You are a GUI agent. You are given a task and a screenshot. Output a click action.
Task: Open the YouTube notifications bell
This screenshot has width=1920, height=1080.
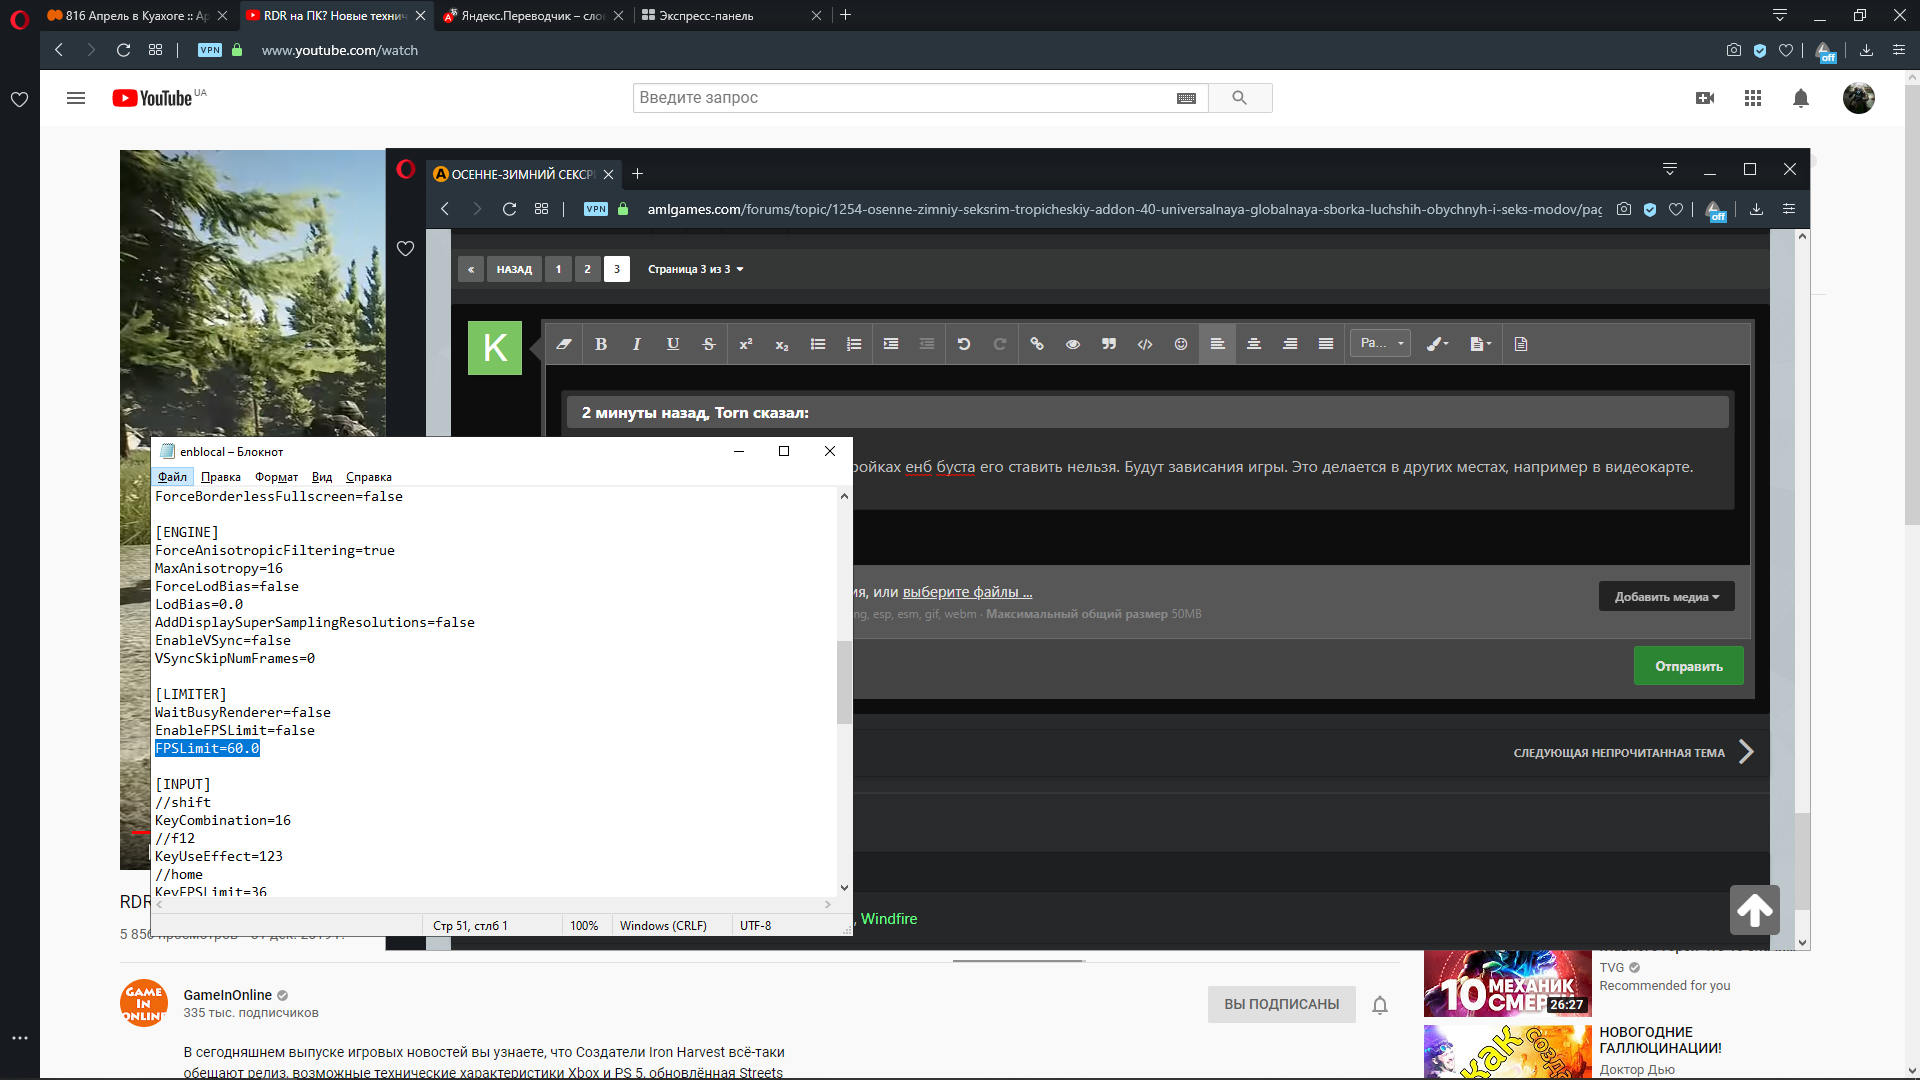(1801, 98)
